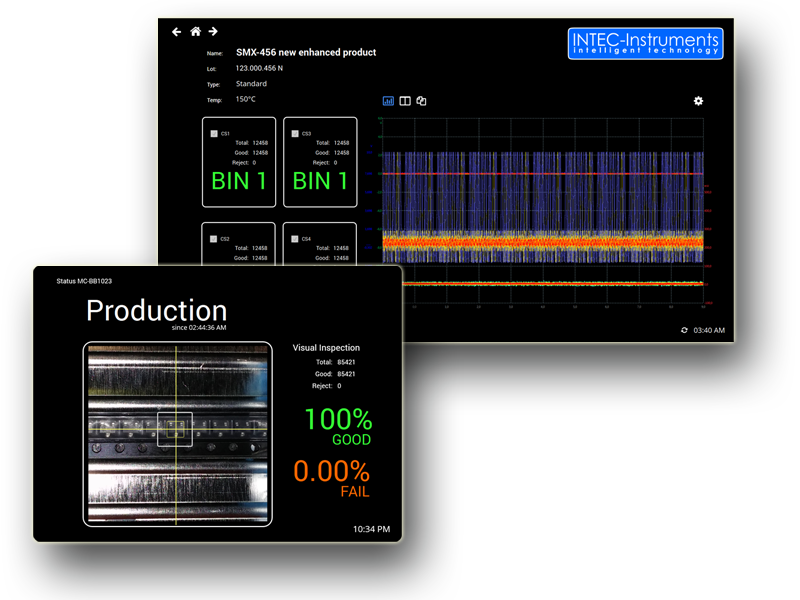Click the refresh icon beside 03:40 AM
The height and width of the screenshot is (600, 800).
click(684, 330)
